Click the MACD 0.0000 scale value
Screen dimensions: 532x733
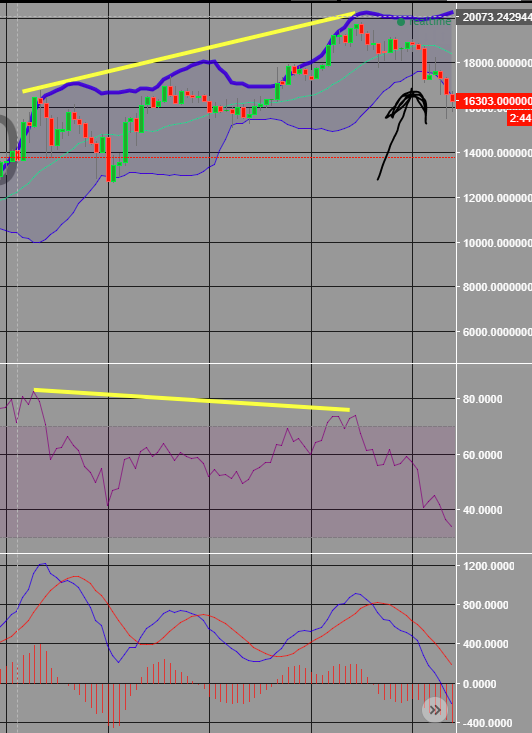[x=479, y=684]
